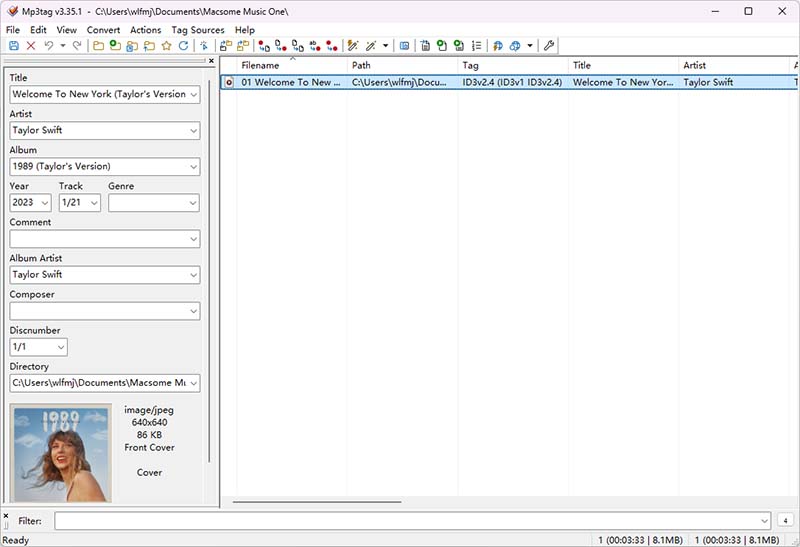800x547 pixels.
Task: Open the Track dropdown showing 1/21
Action: point(94,203)
